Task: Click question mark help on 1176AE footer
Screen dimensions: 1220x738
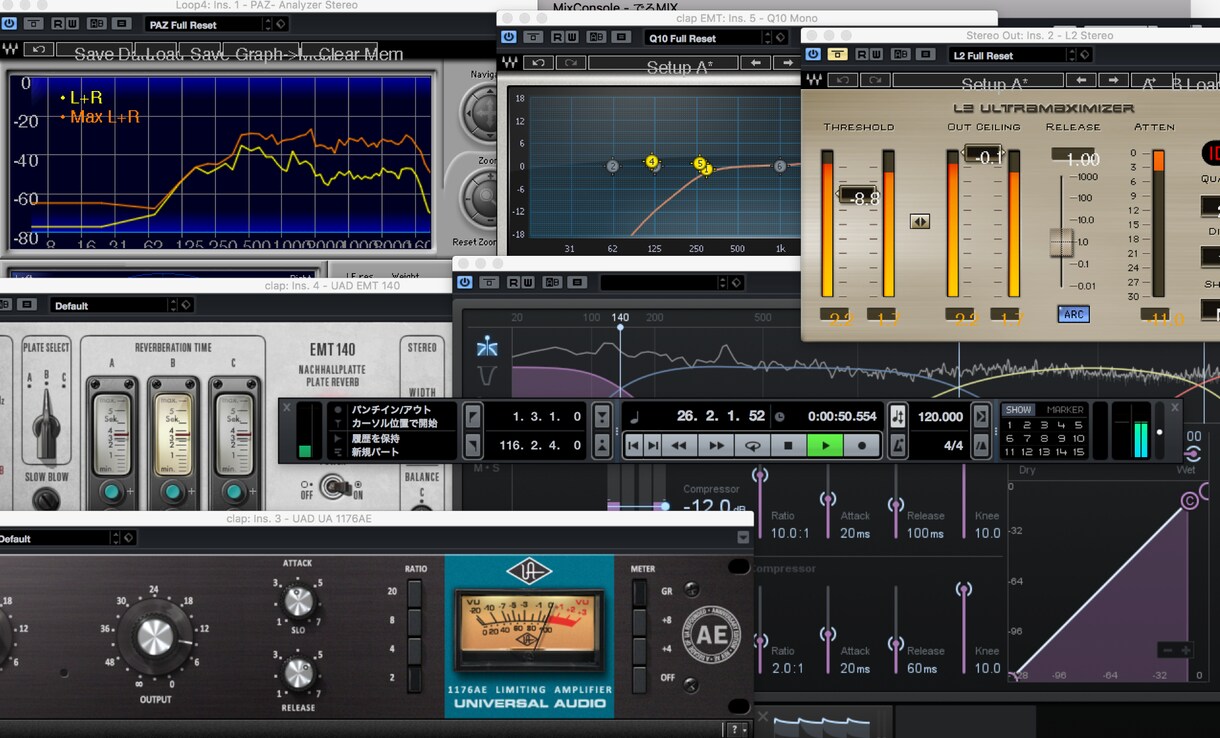Action: pos(735,730)
